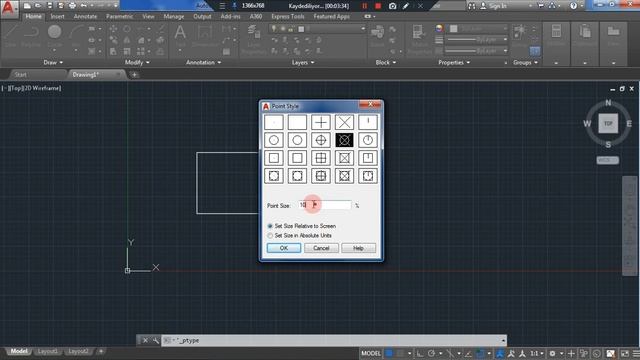Pause the screen recording
This screenshot has height=360, width=640.
click(364, 6)
